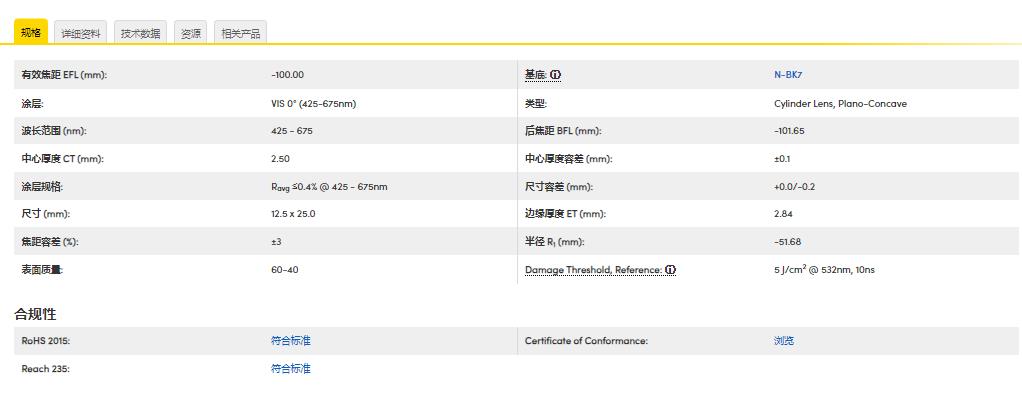1022x411 pixels.
Task: Click the Reach 235 row label
Action: (45, 369)
